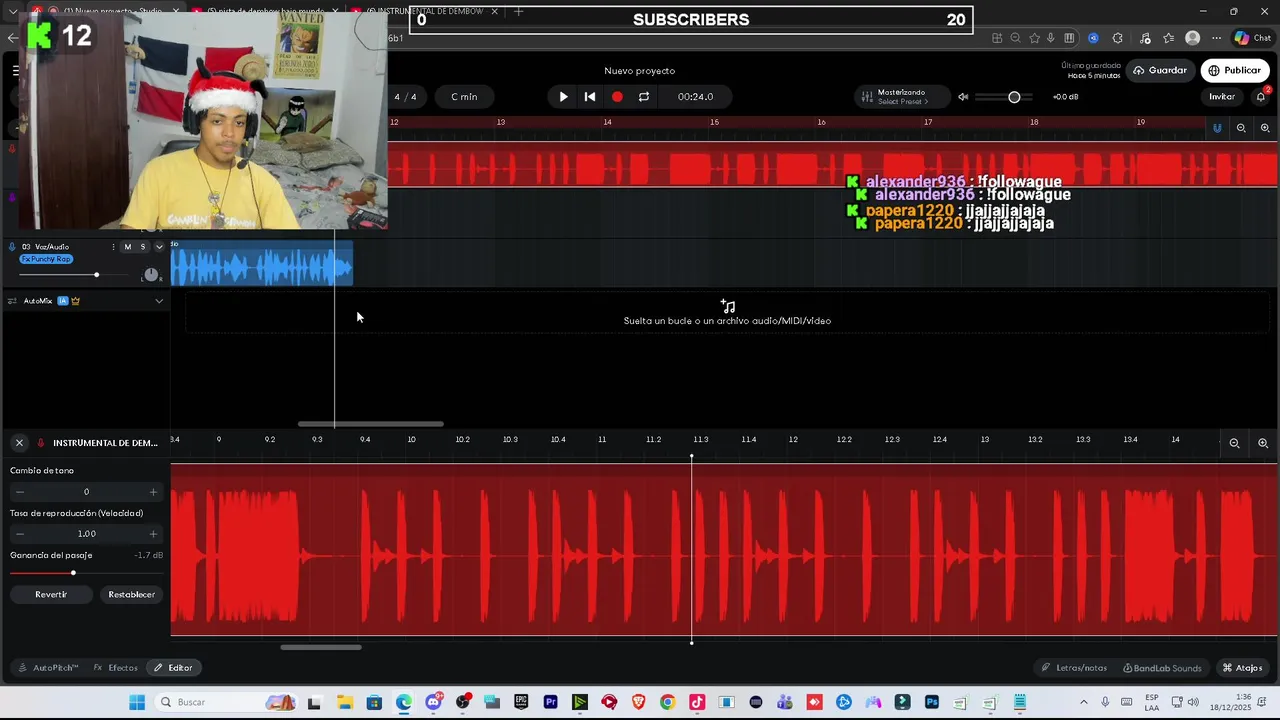Click the AutoMix crown premium icon
The width and height of the screenshot is (1280, 720).
pyautogui.click(x=75, y=301)
